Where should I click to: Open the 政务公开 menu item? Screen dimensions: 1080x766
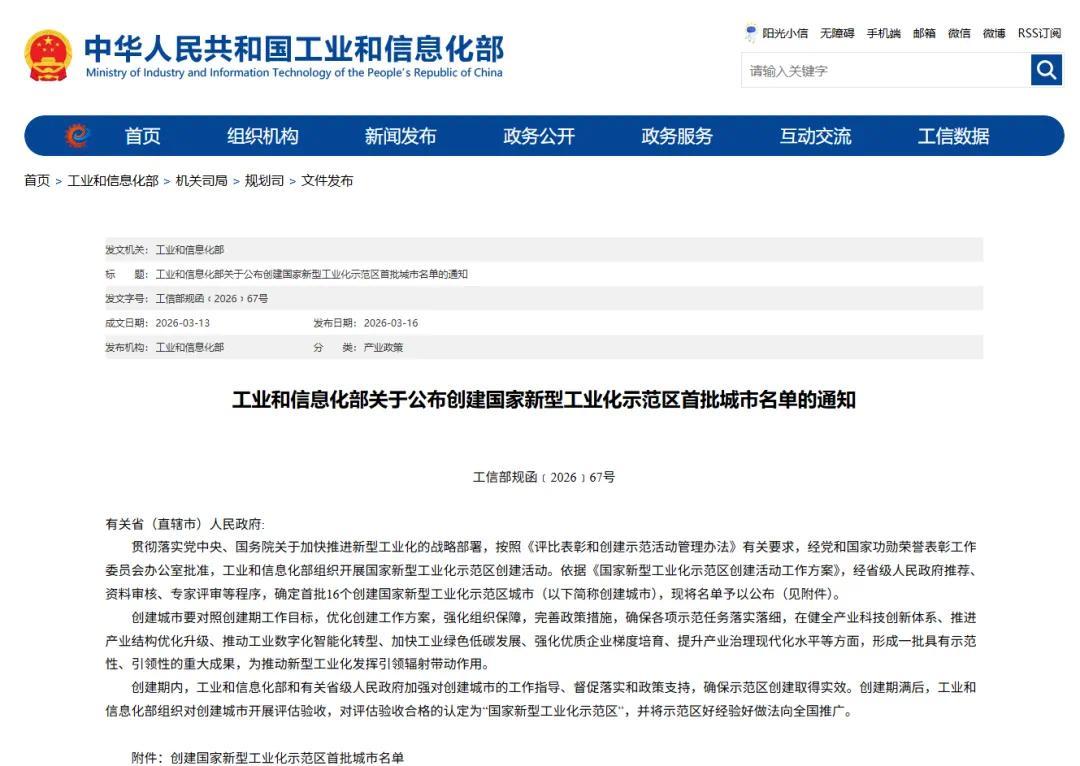[539, 136]
